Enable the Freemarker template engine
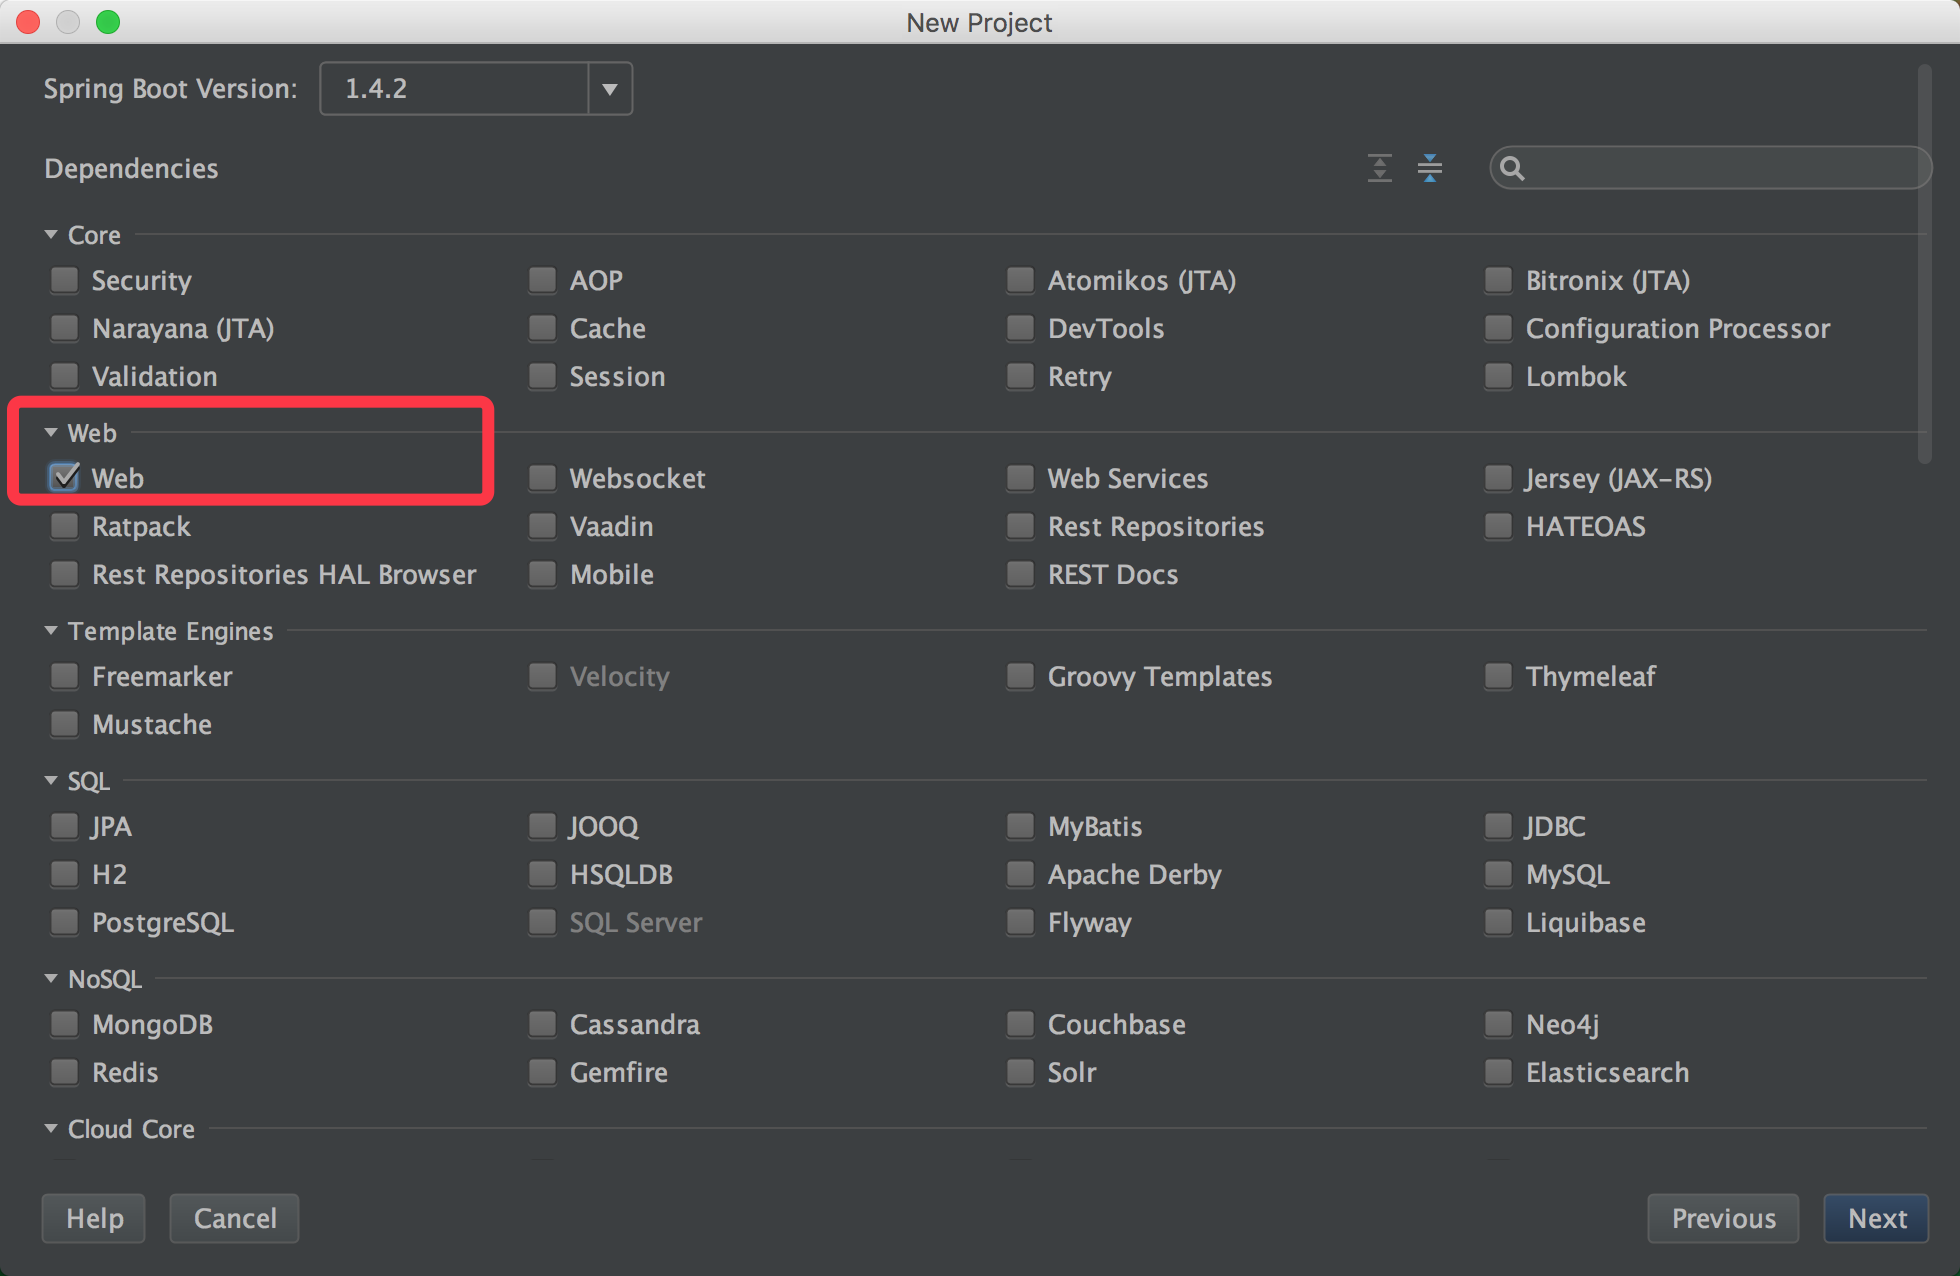The image size is (1960, 1276). point(65,676)
